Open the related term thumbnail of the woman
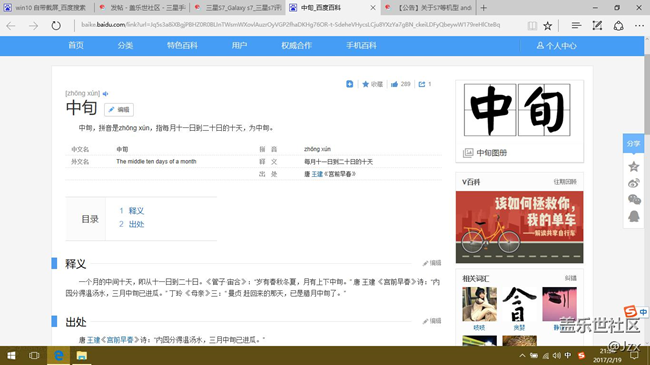 pyautogui.click(x=479, y=304)
